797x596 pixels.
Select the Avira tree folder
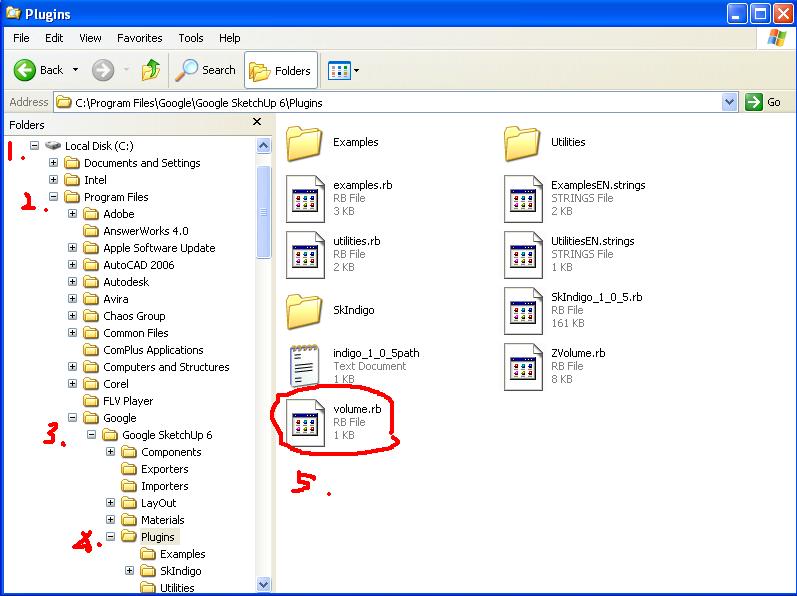[116, 299]
